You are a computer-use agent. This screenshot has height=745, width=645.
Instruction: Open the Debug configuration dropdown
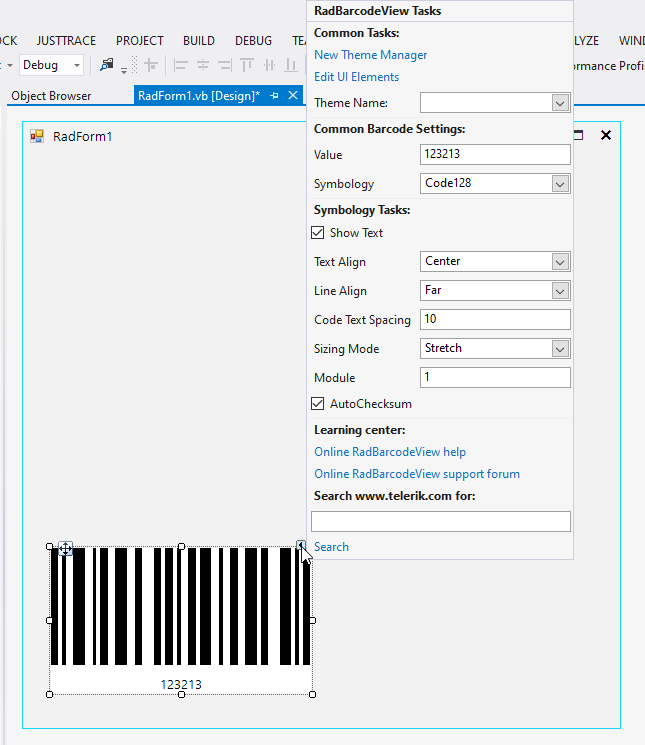pyautogui.click(x=76, y=65)
